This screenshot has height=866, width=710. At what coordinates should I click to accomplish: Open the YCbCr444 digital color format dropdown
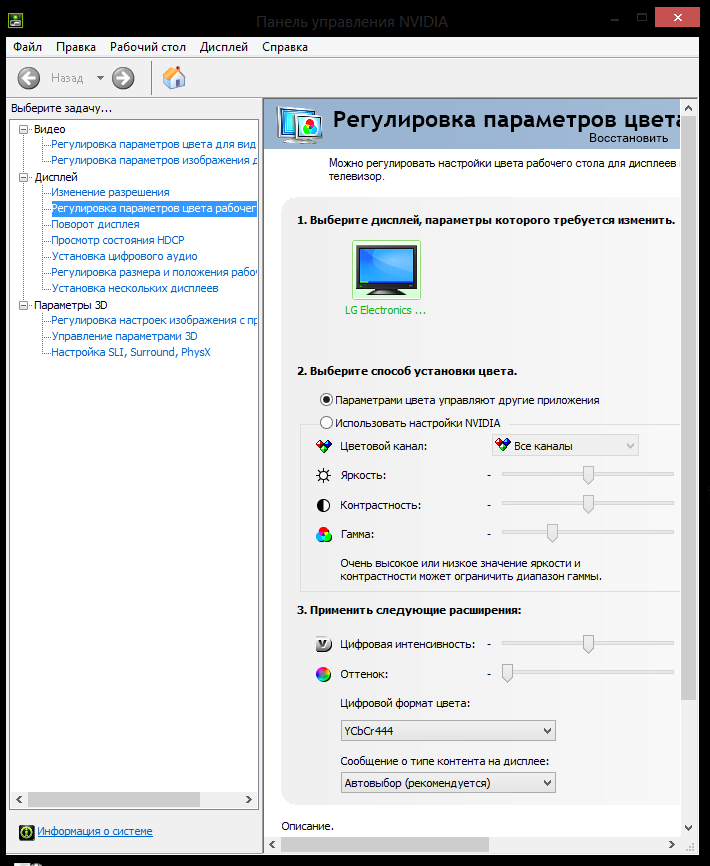tap(448, 731)
